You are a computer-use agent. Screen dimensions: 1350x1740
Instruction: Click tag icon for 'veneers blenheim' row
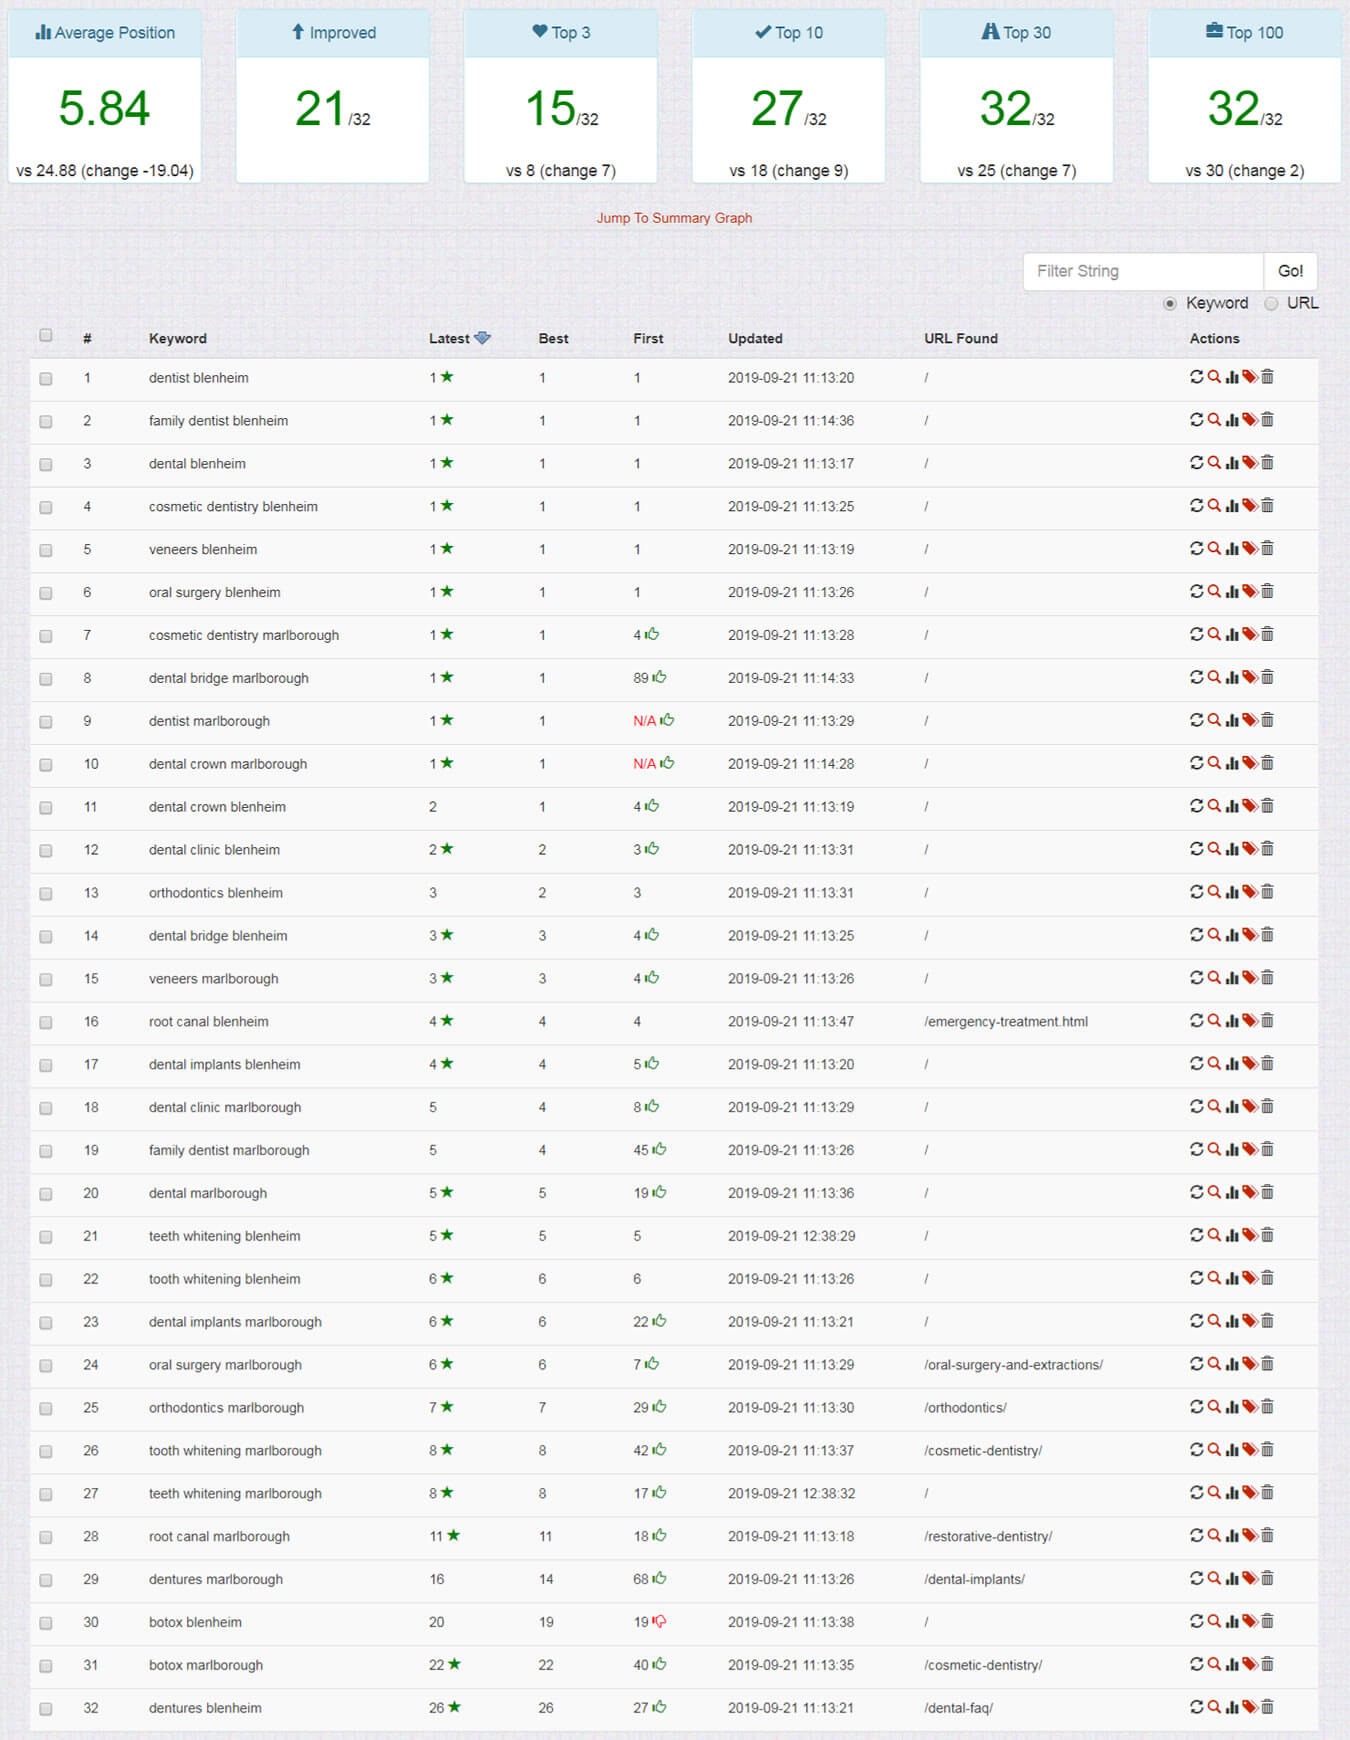1250,549
